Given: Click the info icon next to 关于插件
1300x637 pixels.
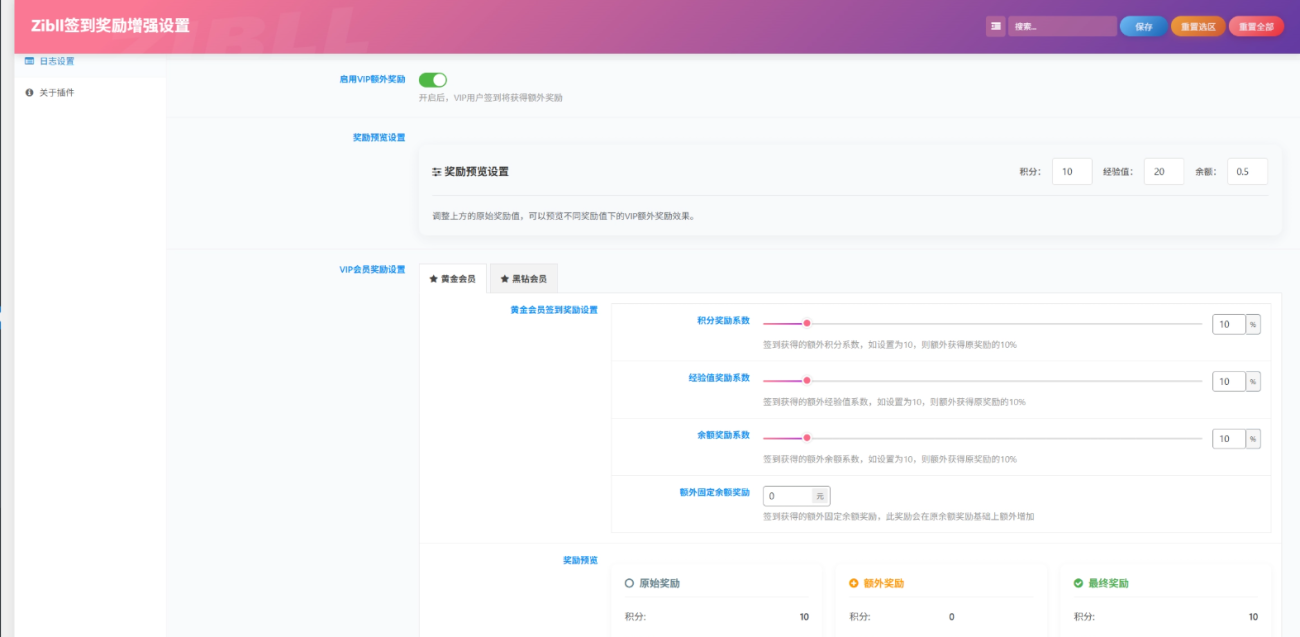Looking at the screenshot, I should point(30,93).
